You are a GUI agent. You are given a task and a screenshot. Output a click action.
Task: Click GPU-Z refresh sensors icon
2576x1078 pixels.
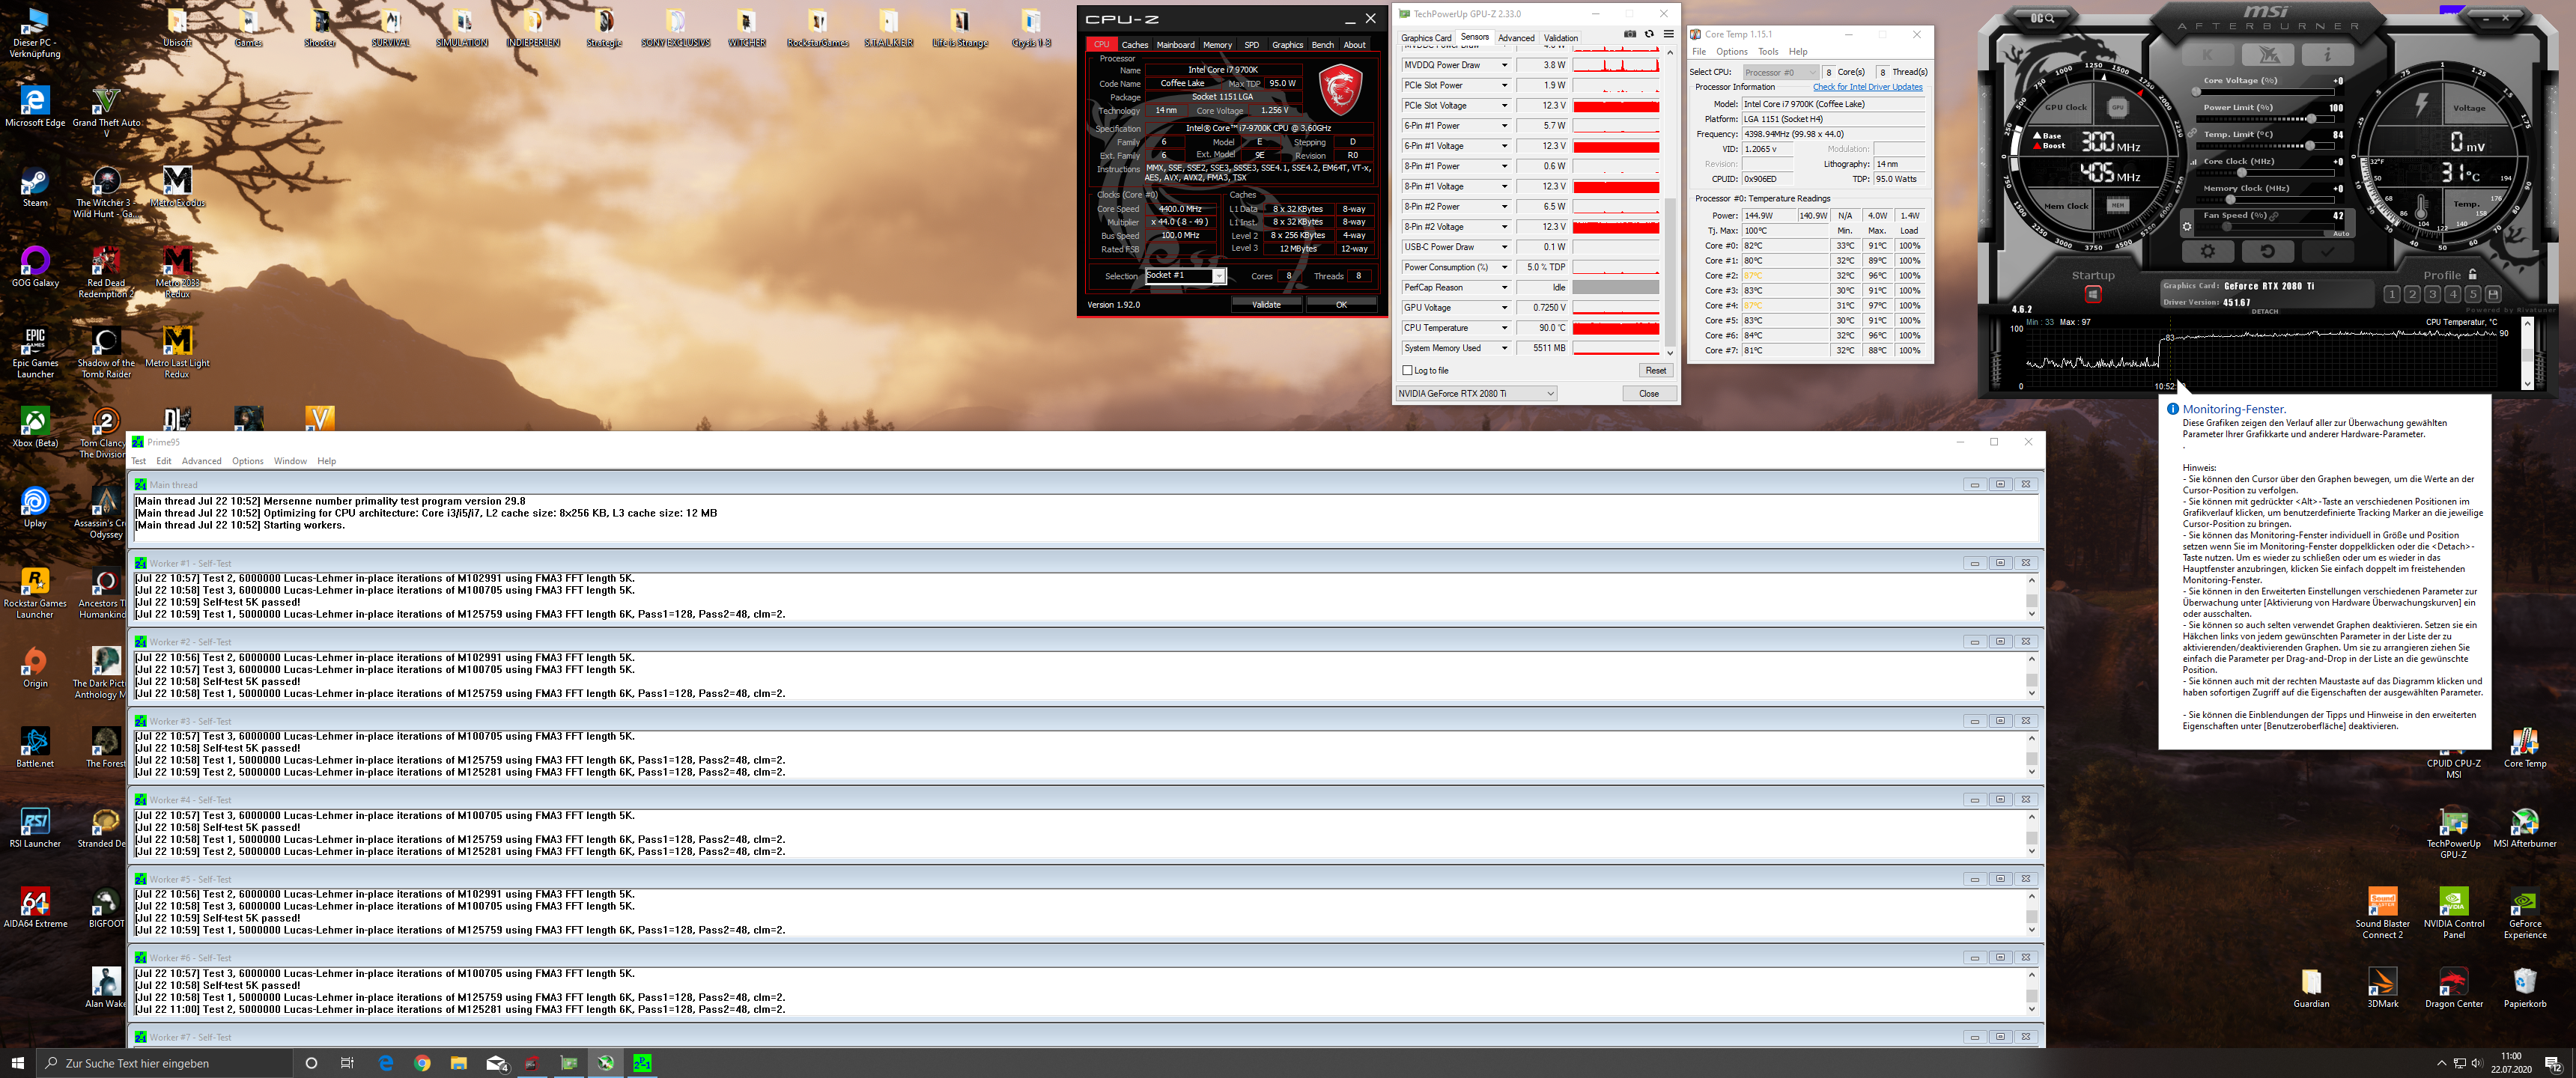(1649, 34)
